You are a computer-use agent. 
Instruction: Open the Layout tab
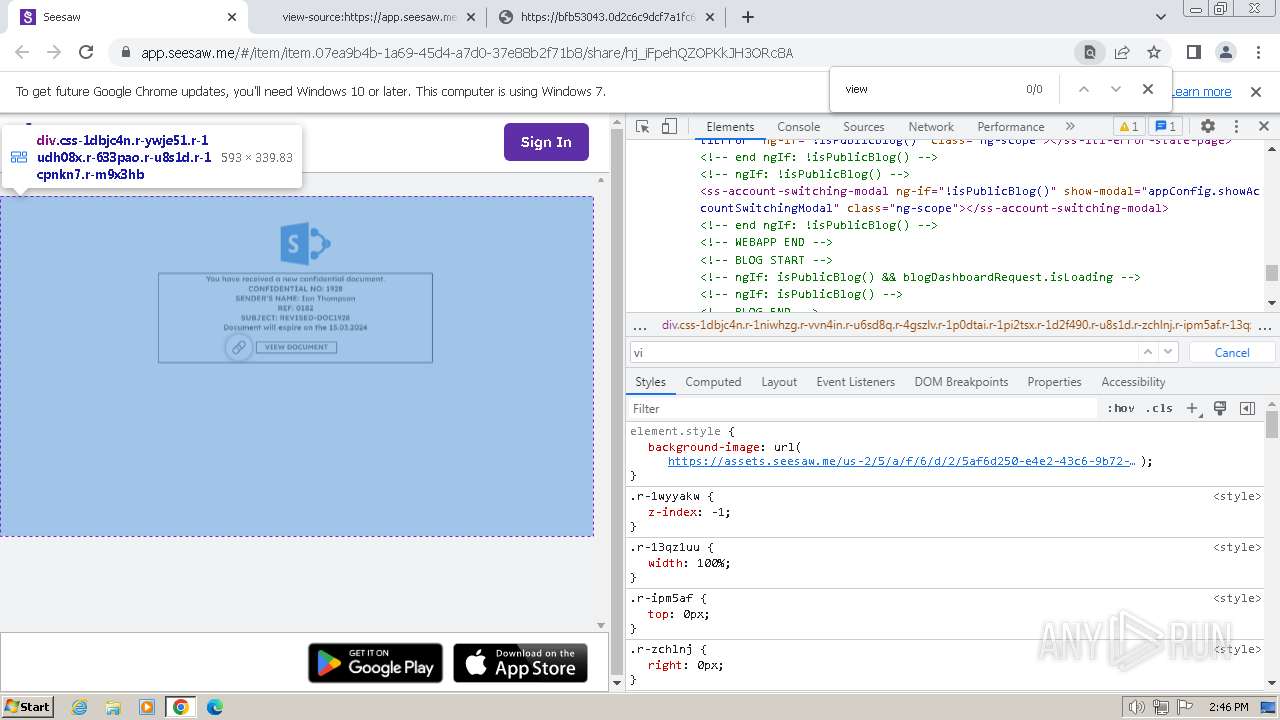coord(779,382)
